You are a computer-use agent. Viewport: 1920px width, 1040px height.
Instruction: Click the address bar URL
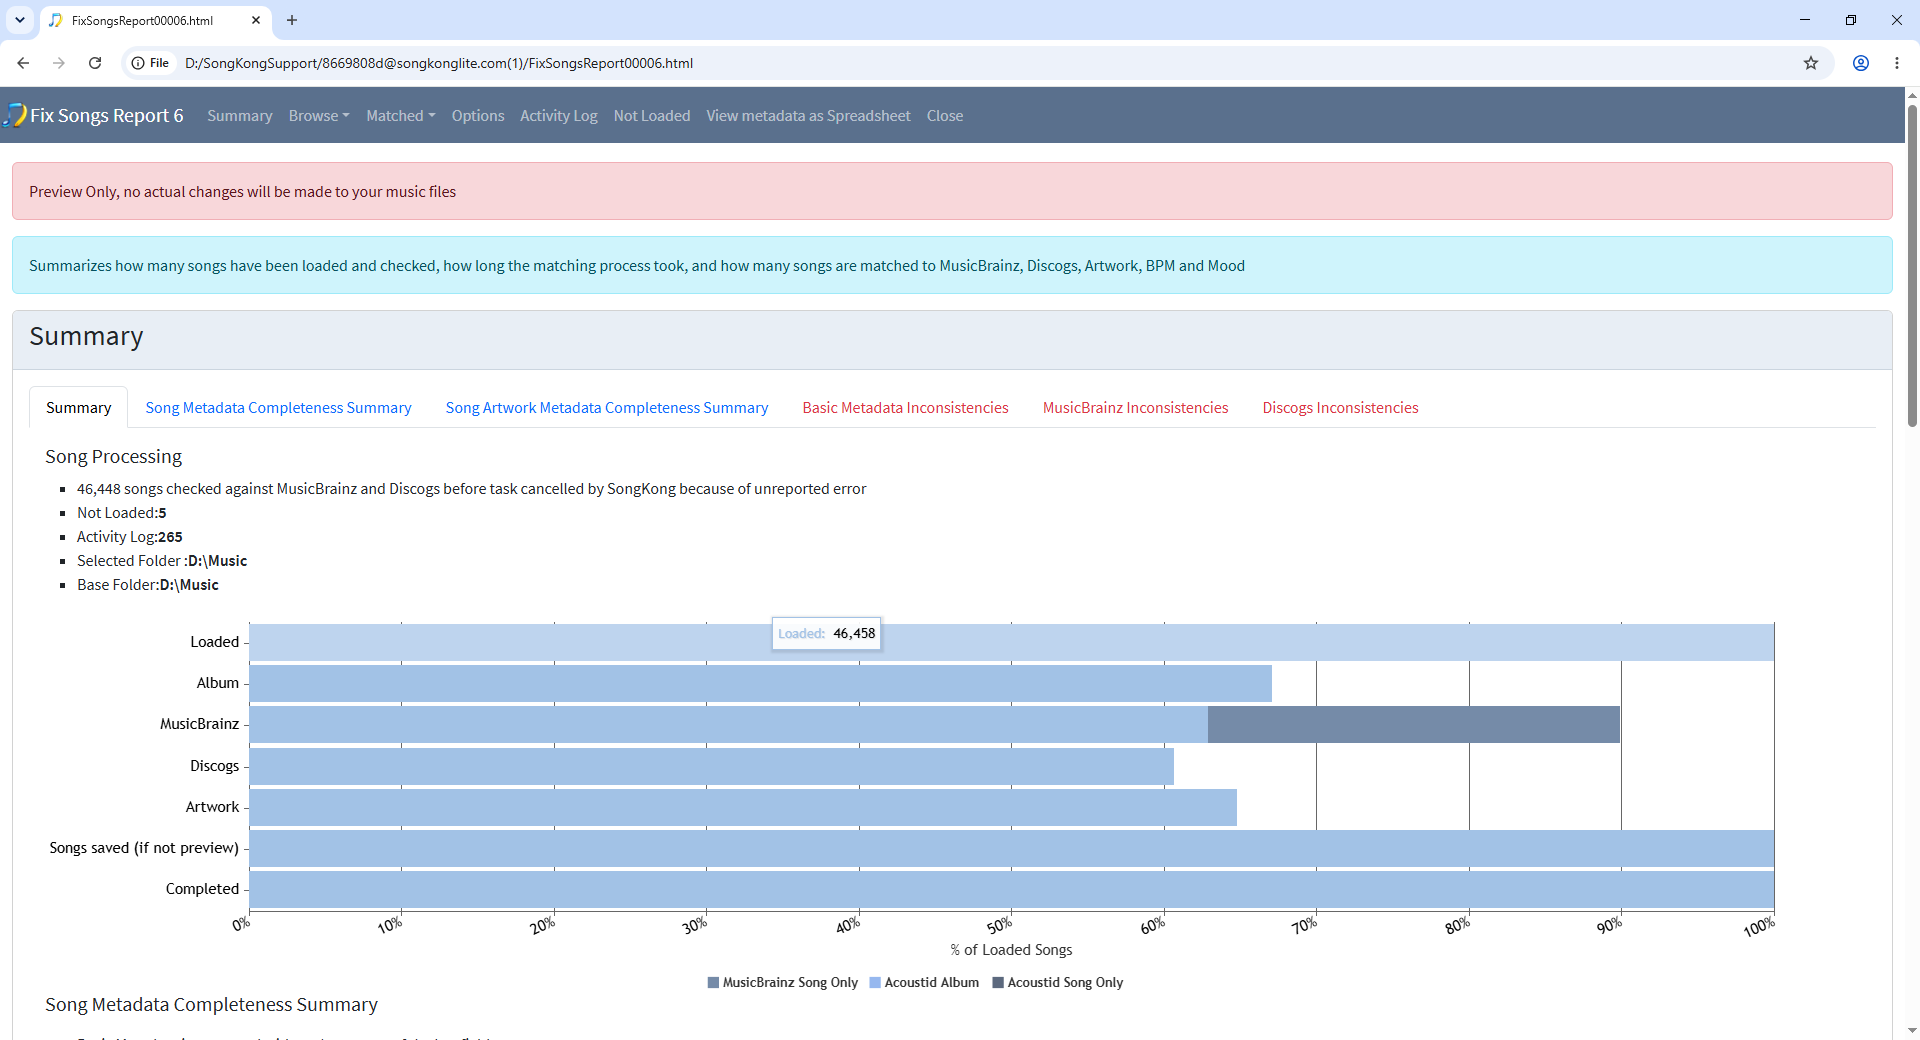pos(439,63)
